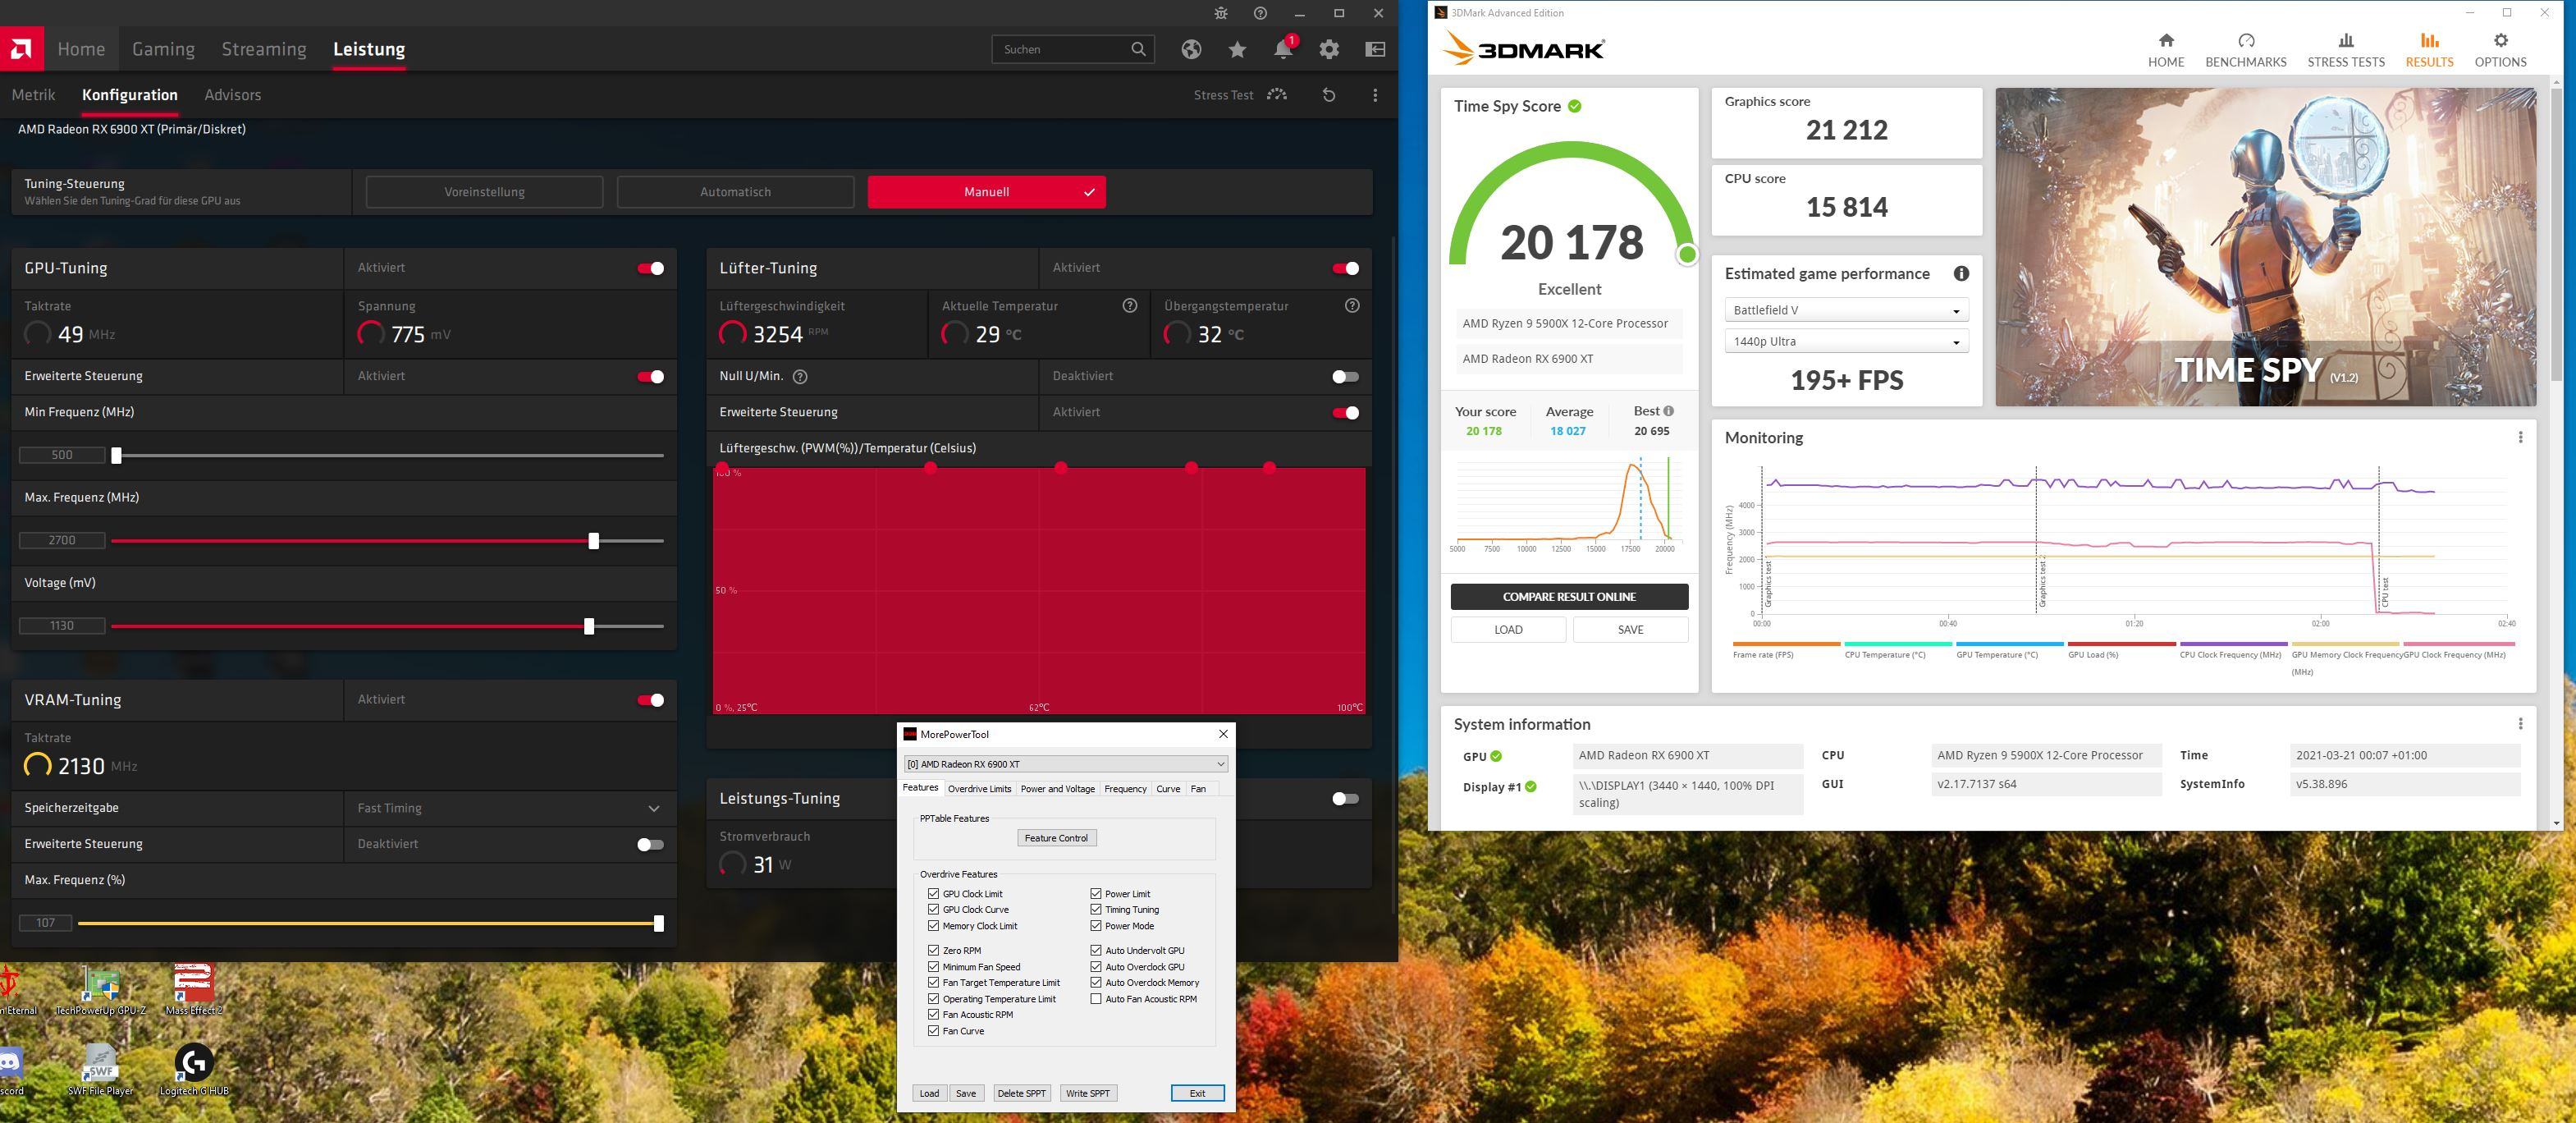
Task: Click the bug report icon in title bar
Action: click(x=1221, y=13)
